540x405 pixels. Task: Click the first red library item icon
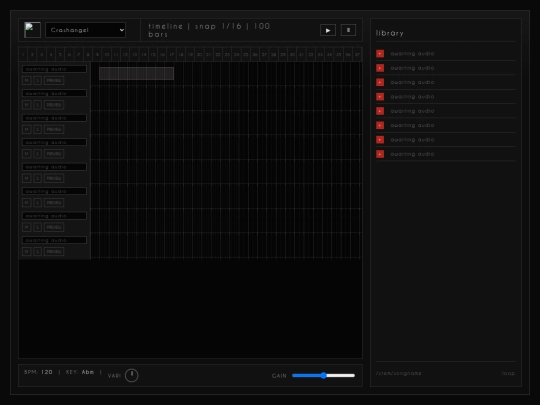(380, 54)
